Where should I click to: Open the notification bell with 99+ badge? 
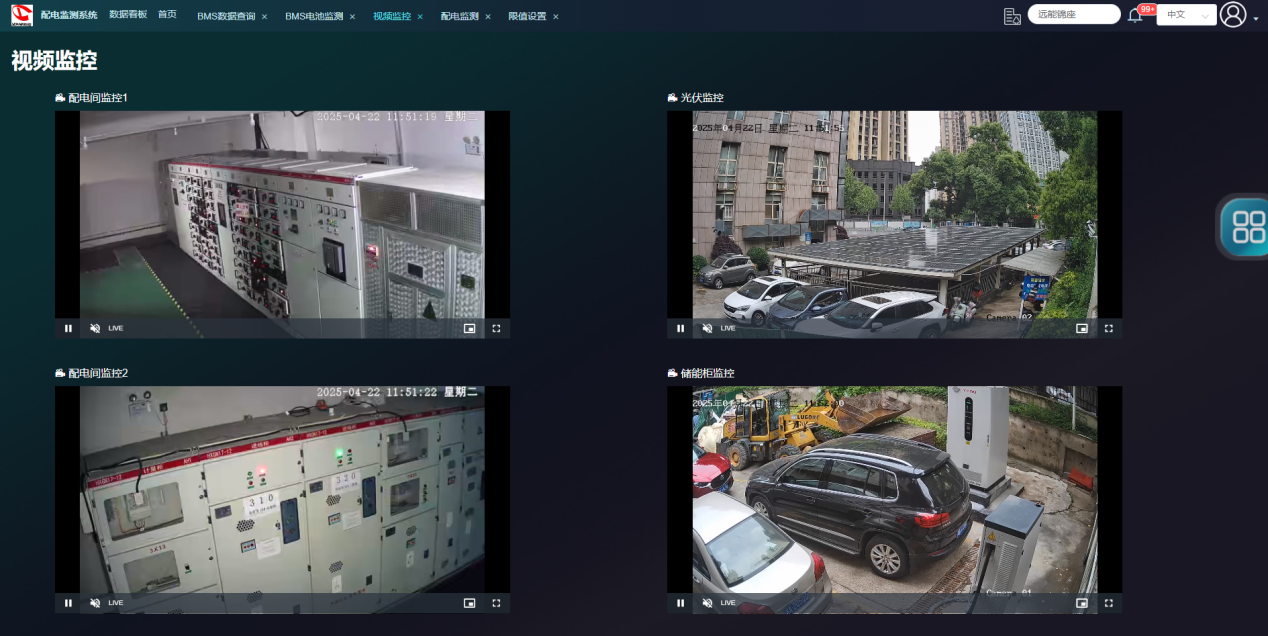pos(1135,15)
